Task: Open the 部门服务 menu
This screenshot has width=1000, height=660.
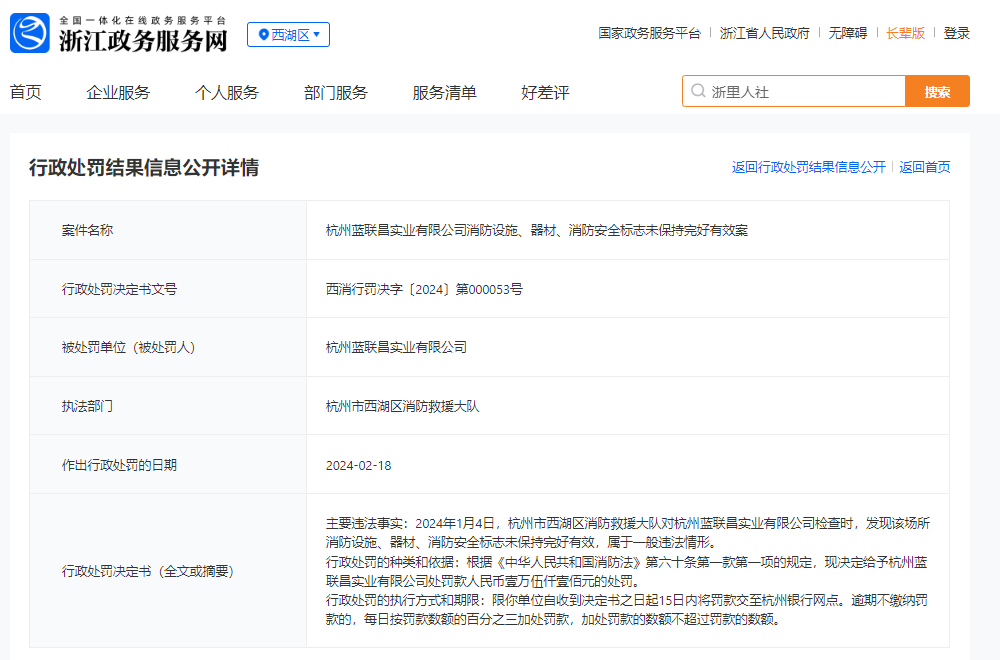Action: click(x=336, y=92)
